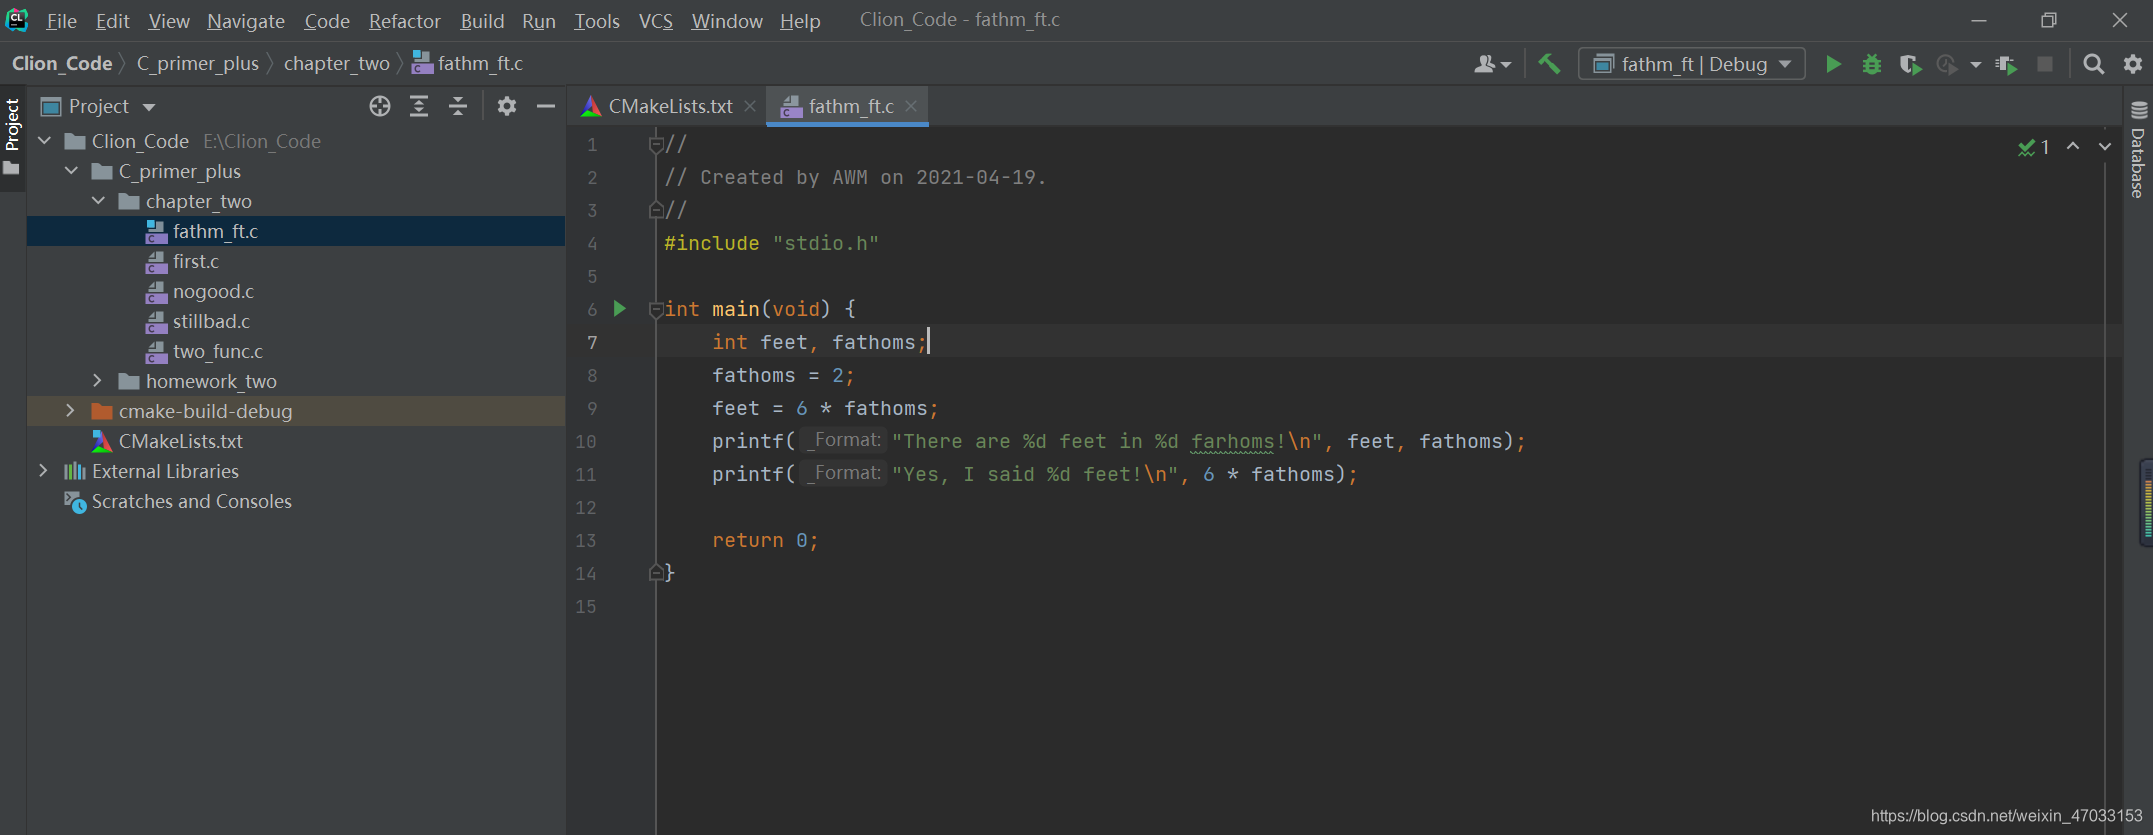Open the Window menu
This screenshot has height=835, width=2153.
pos(727,20)
